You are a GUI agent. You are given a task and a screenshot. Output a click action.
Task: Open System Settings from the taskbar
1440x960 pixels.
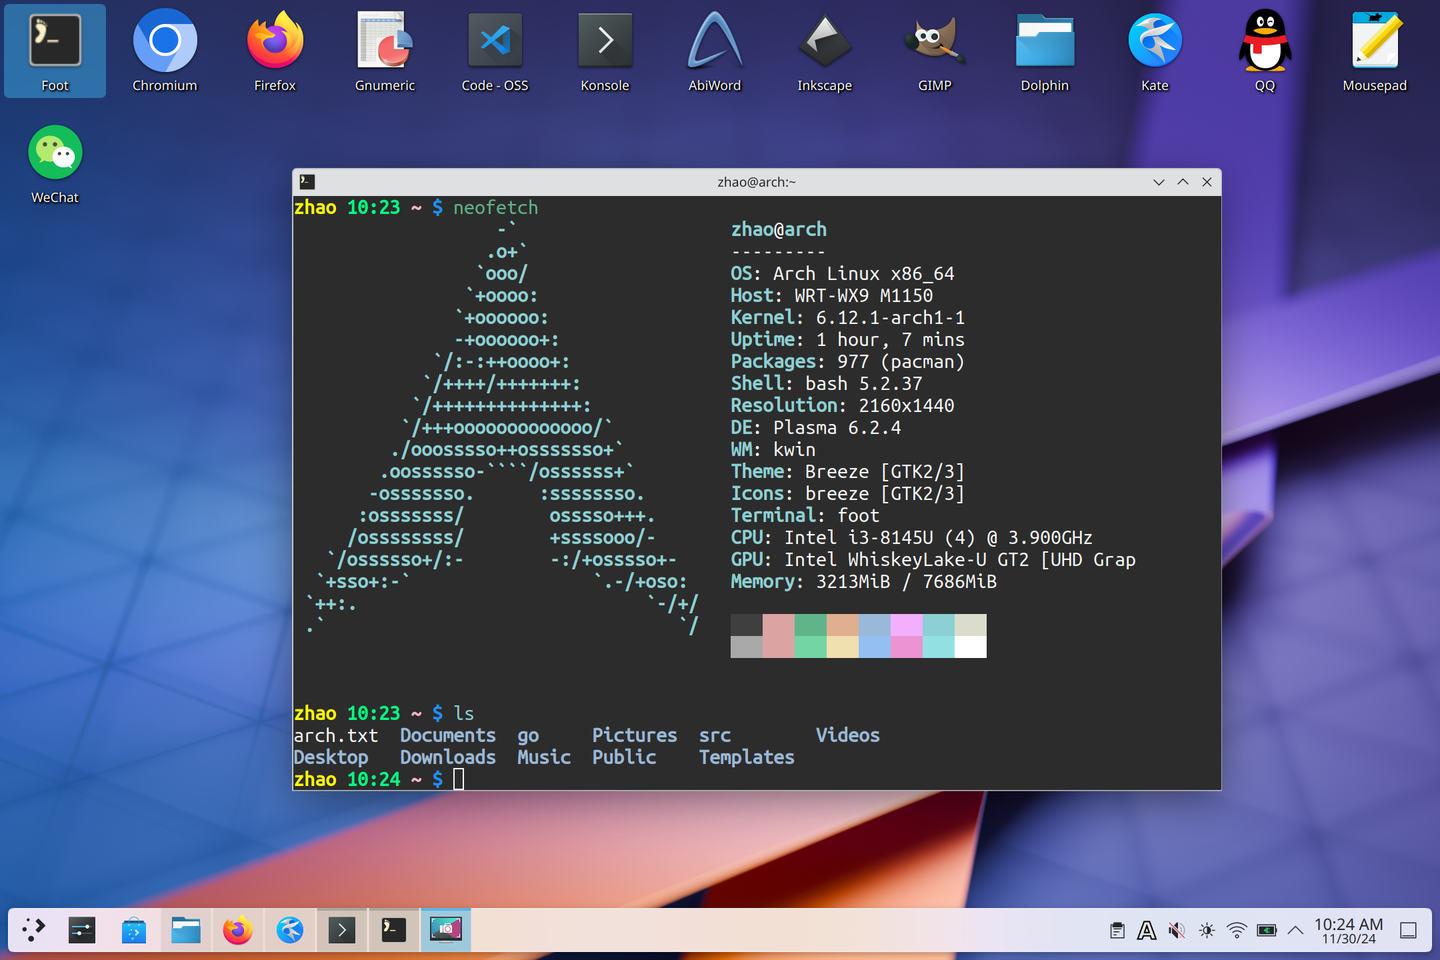pyautogui.click(x=82, y=929)
